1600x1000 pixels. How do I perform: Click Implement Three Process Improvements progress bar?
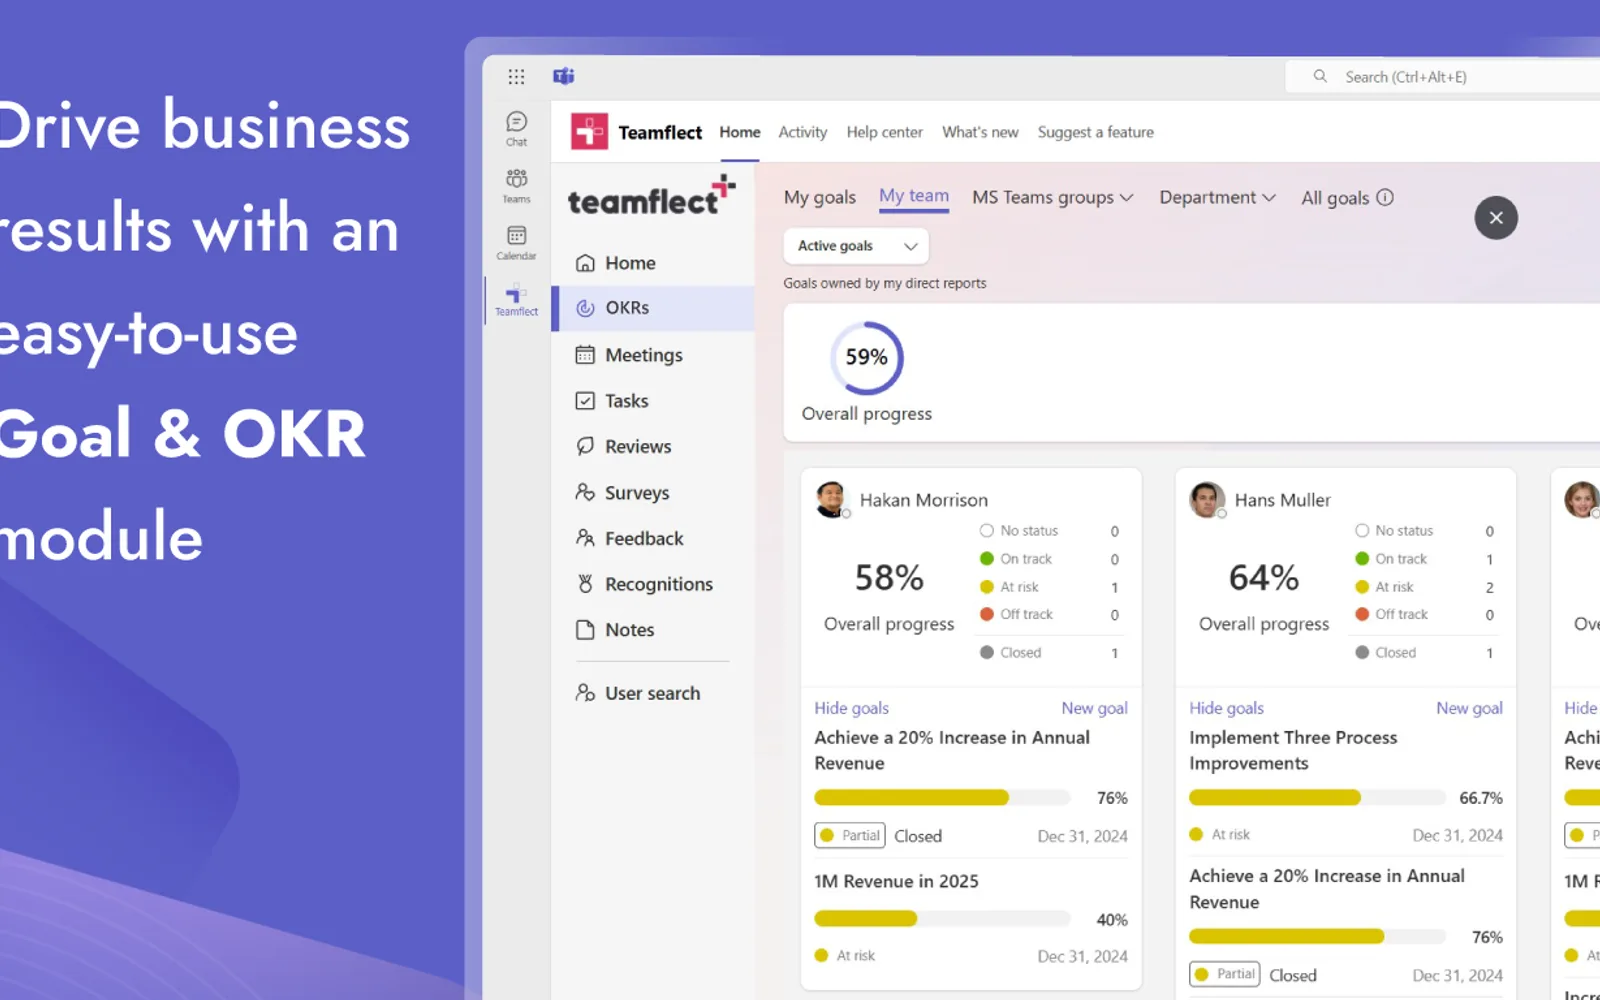[x=1317, y=798]
